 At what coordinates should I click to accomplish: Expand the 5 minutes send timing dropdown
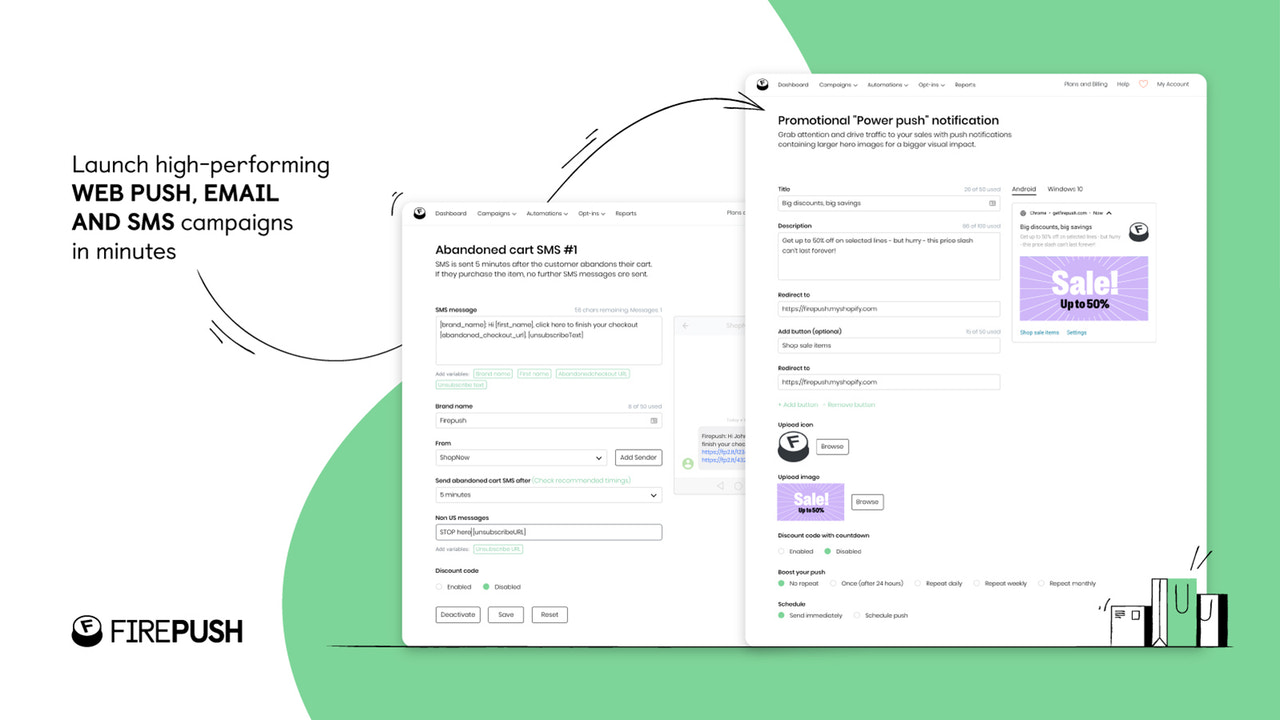[548, 495]
